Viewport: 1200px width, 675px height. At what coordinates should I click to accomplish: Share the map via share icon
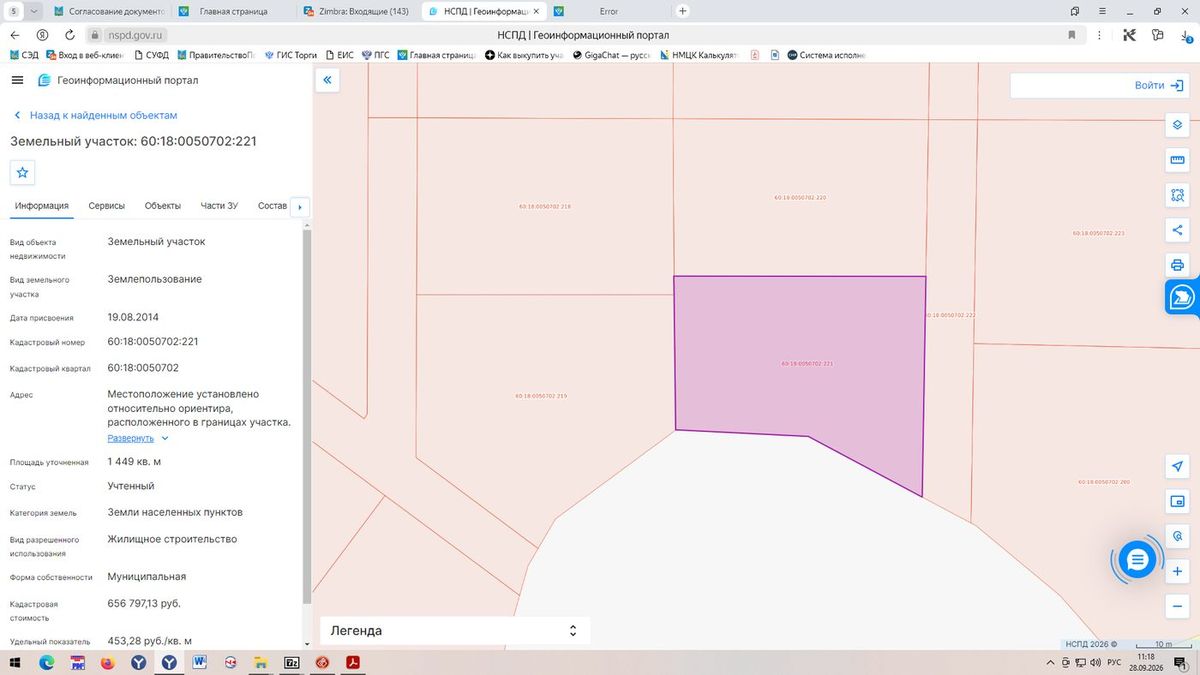[1177, 230]
